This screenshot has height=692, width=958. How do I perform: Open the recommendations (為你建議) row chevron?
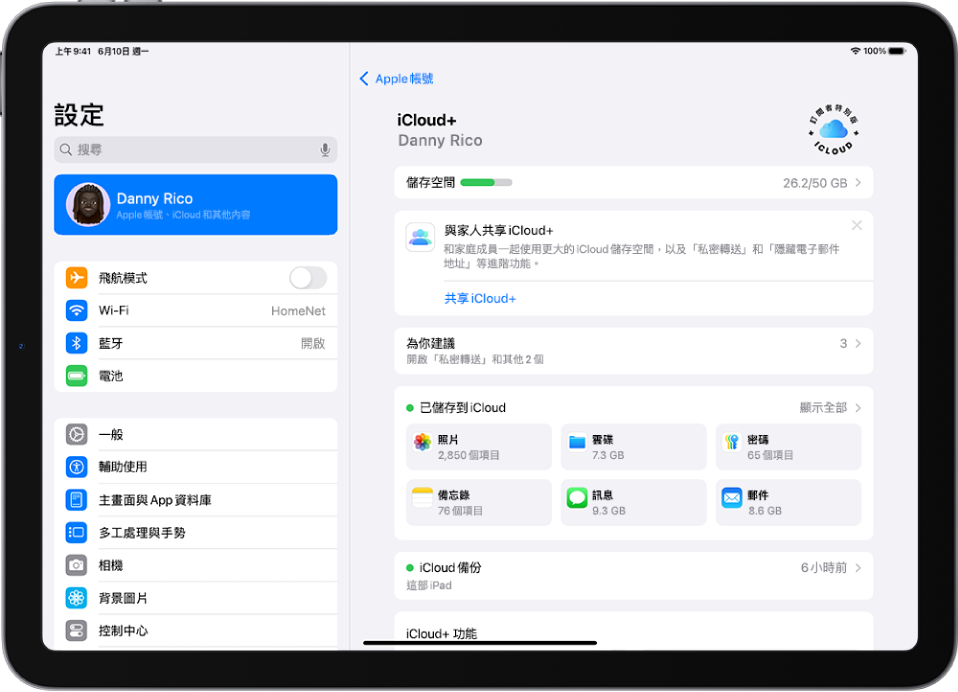pos(858,343)
